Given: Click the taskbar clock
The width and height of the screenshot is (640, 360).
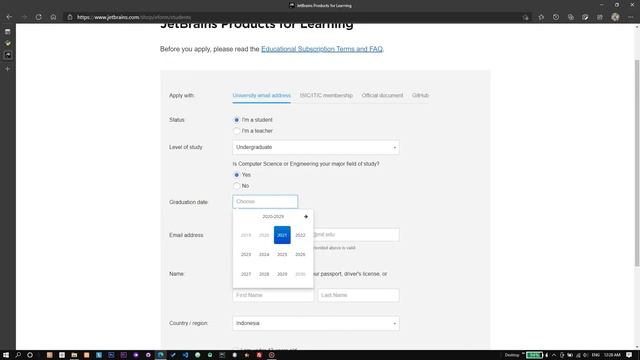Looking at the screenshot, I should [612, 355].
